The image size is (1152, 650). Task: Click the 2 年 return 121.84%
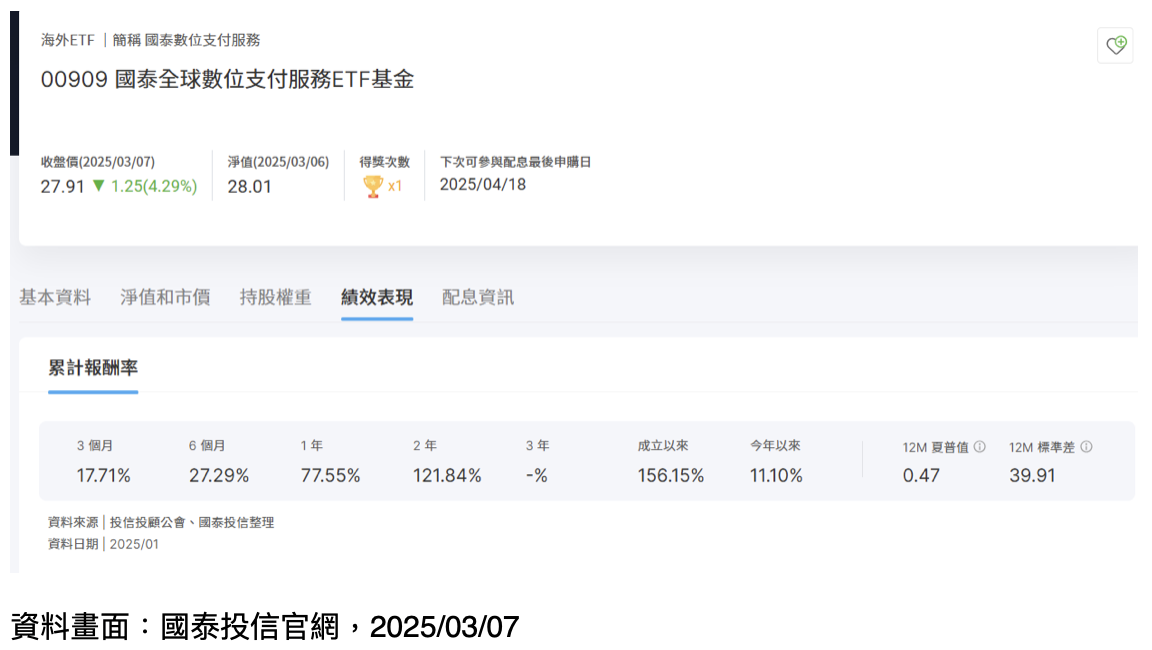pyautogui.click(x=447, y=476)
